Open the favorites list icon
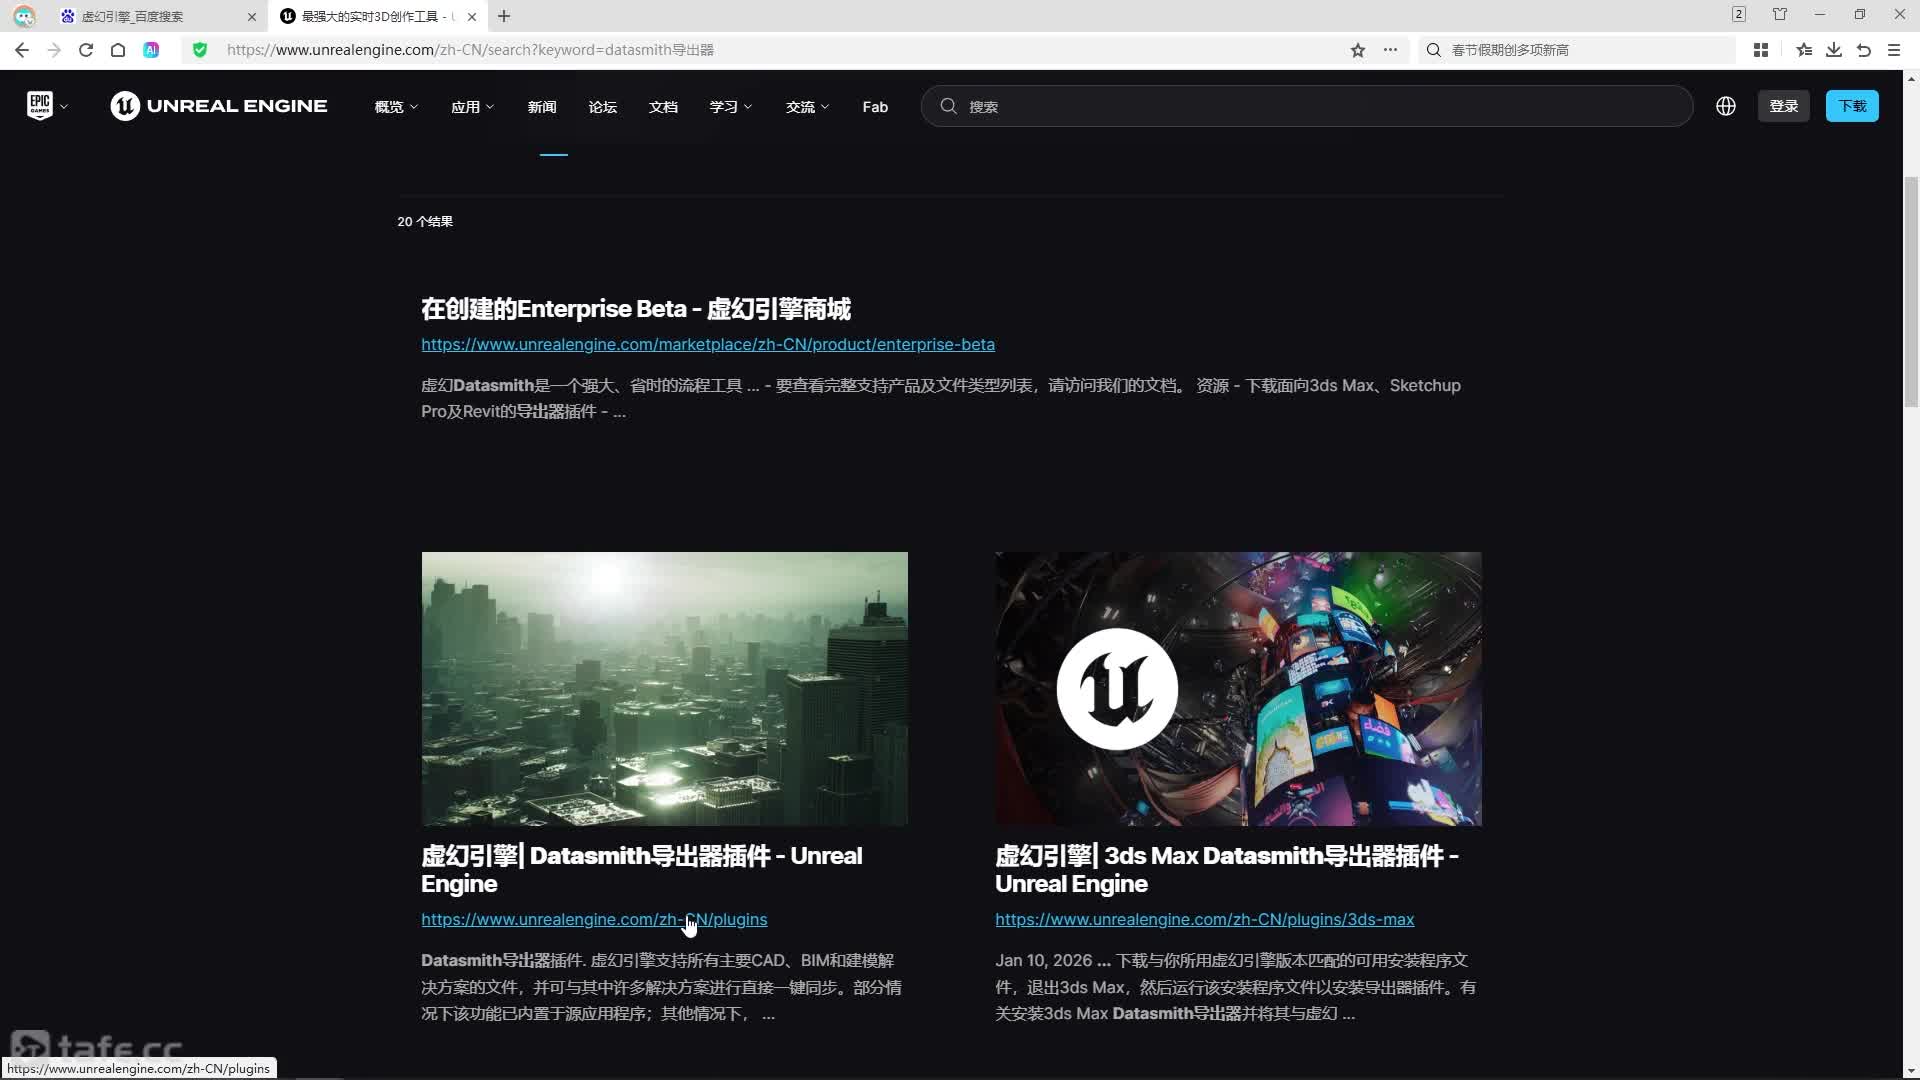The image size is (1920, 1080). coord(1804,50)
